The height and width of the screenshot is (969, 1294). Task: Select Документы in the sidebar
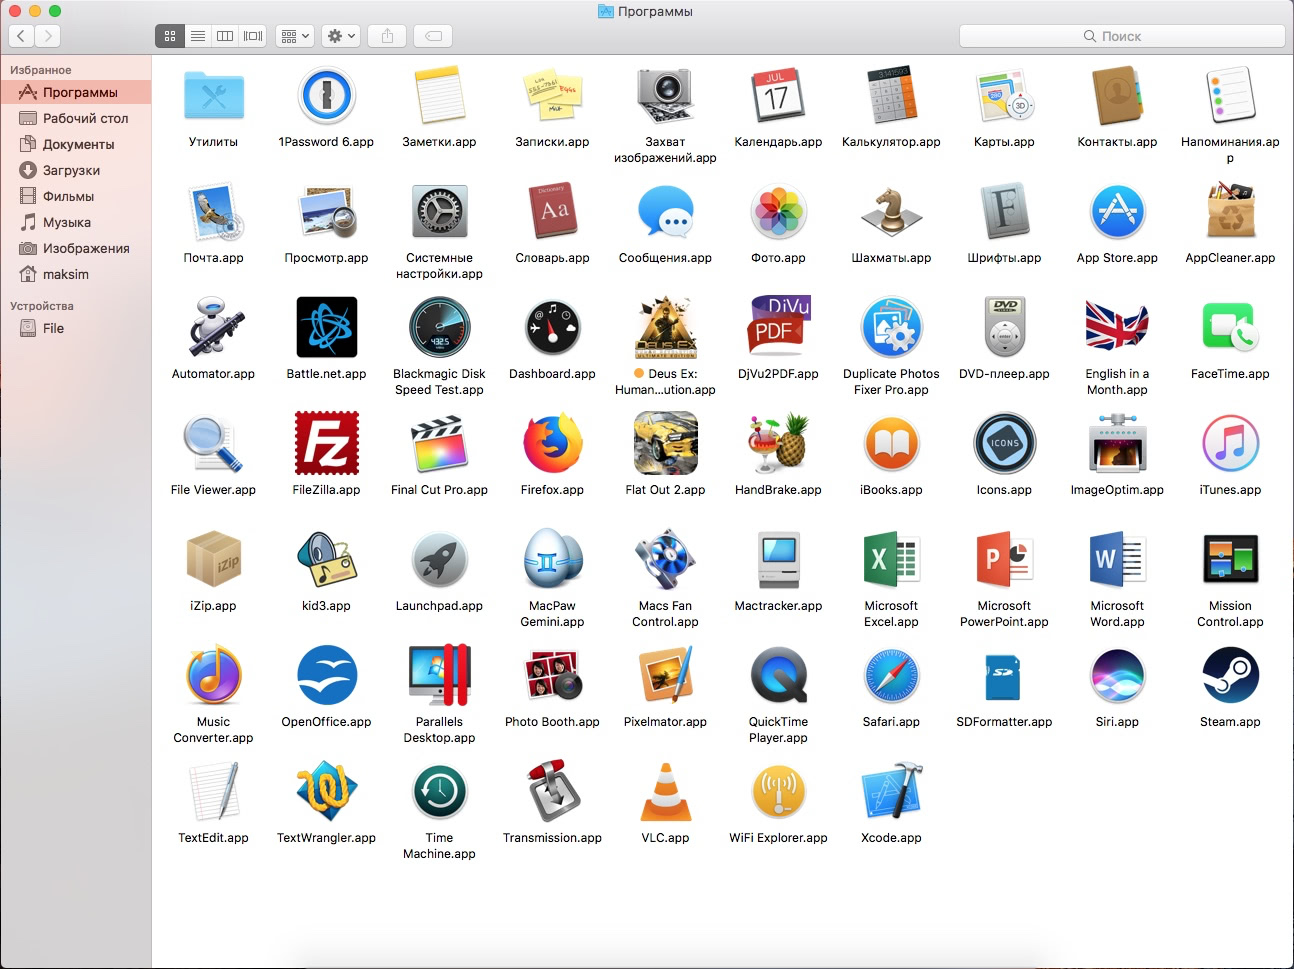pyautogui.click(x=78, y=144)
